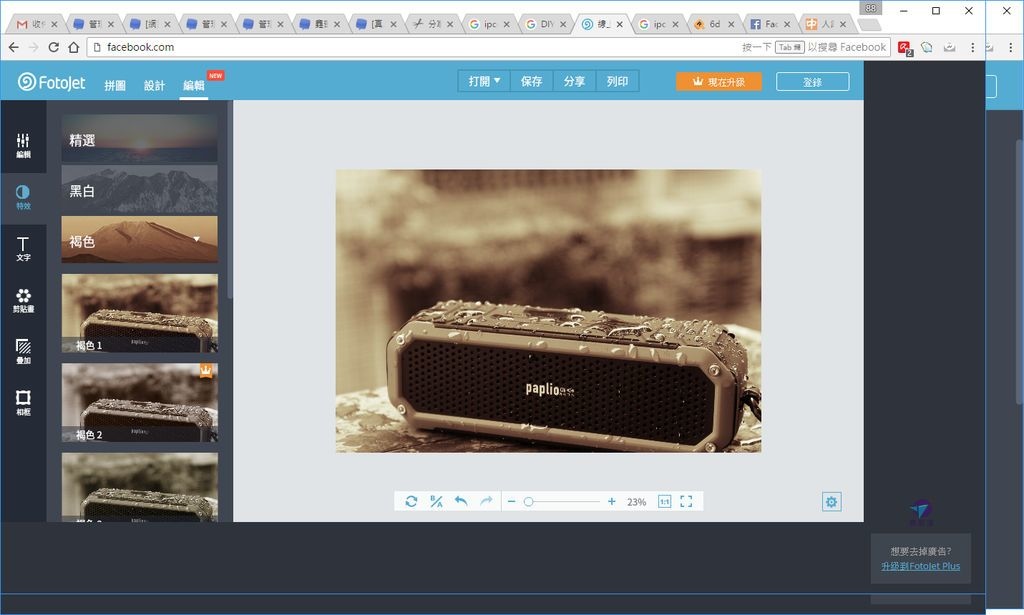
Task: Click the 保存 save button
Action: click(532, 81)
